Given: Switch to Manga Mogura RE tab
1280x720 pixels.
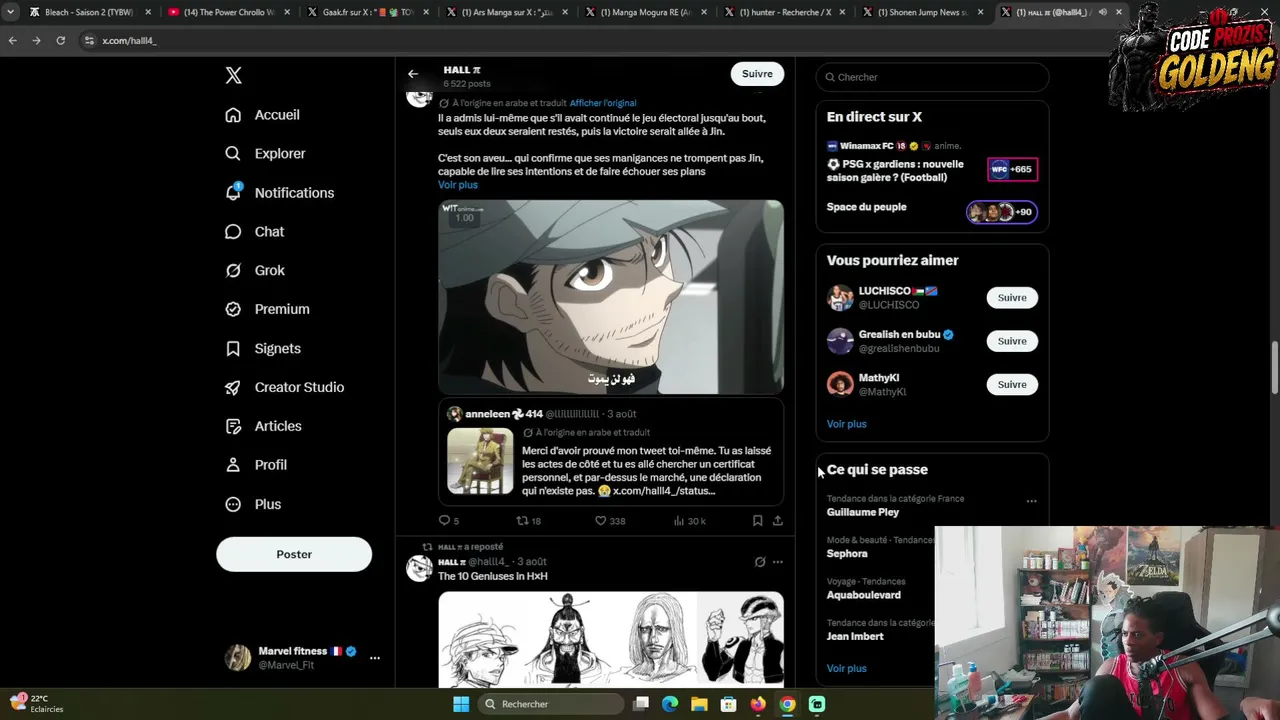Looking at the screenshot, I should (645, 12).
